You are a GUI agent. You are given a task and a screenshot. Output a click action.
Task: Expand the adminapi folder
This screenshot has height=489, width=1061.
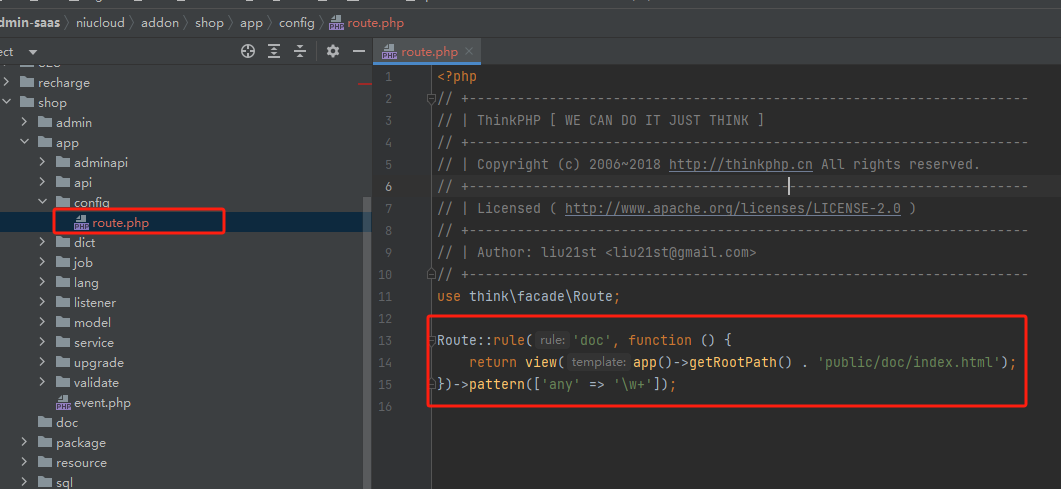pos(43,163)
